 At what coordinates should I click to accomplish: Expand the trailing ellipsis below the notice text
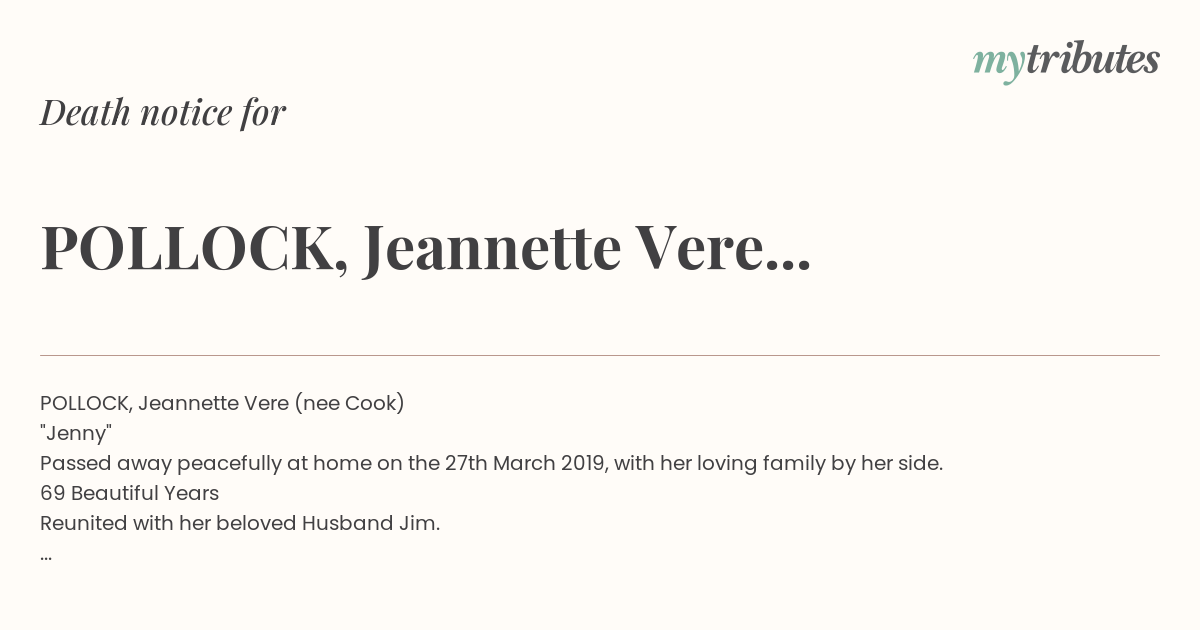[x=46, y=556]
